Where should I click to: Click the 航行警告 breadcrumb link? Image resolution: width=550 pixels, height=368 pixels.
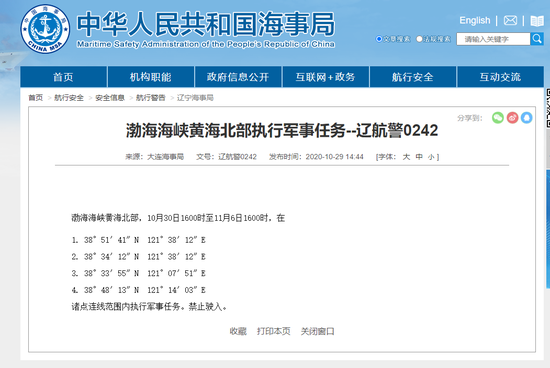(x=150, y=98)
